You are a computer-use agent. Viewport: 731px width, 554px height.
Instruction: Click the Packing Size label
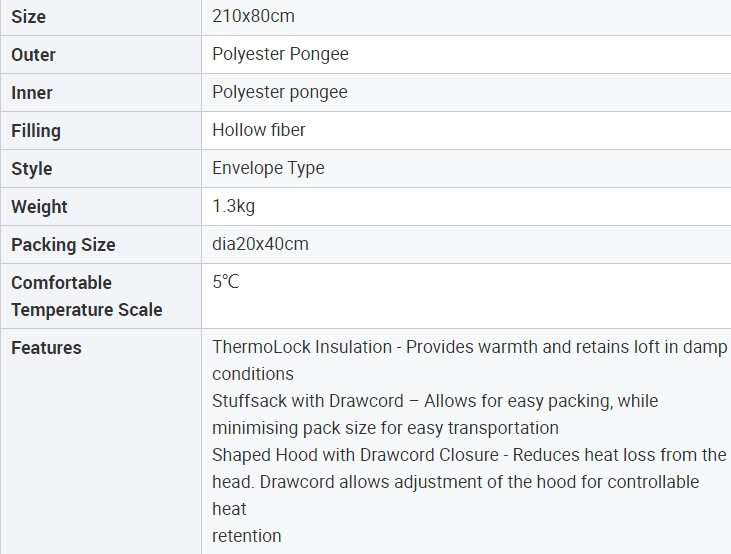(63, 245)
